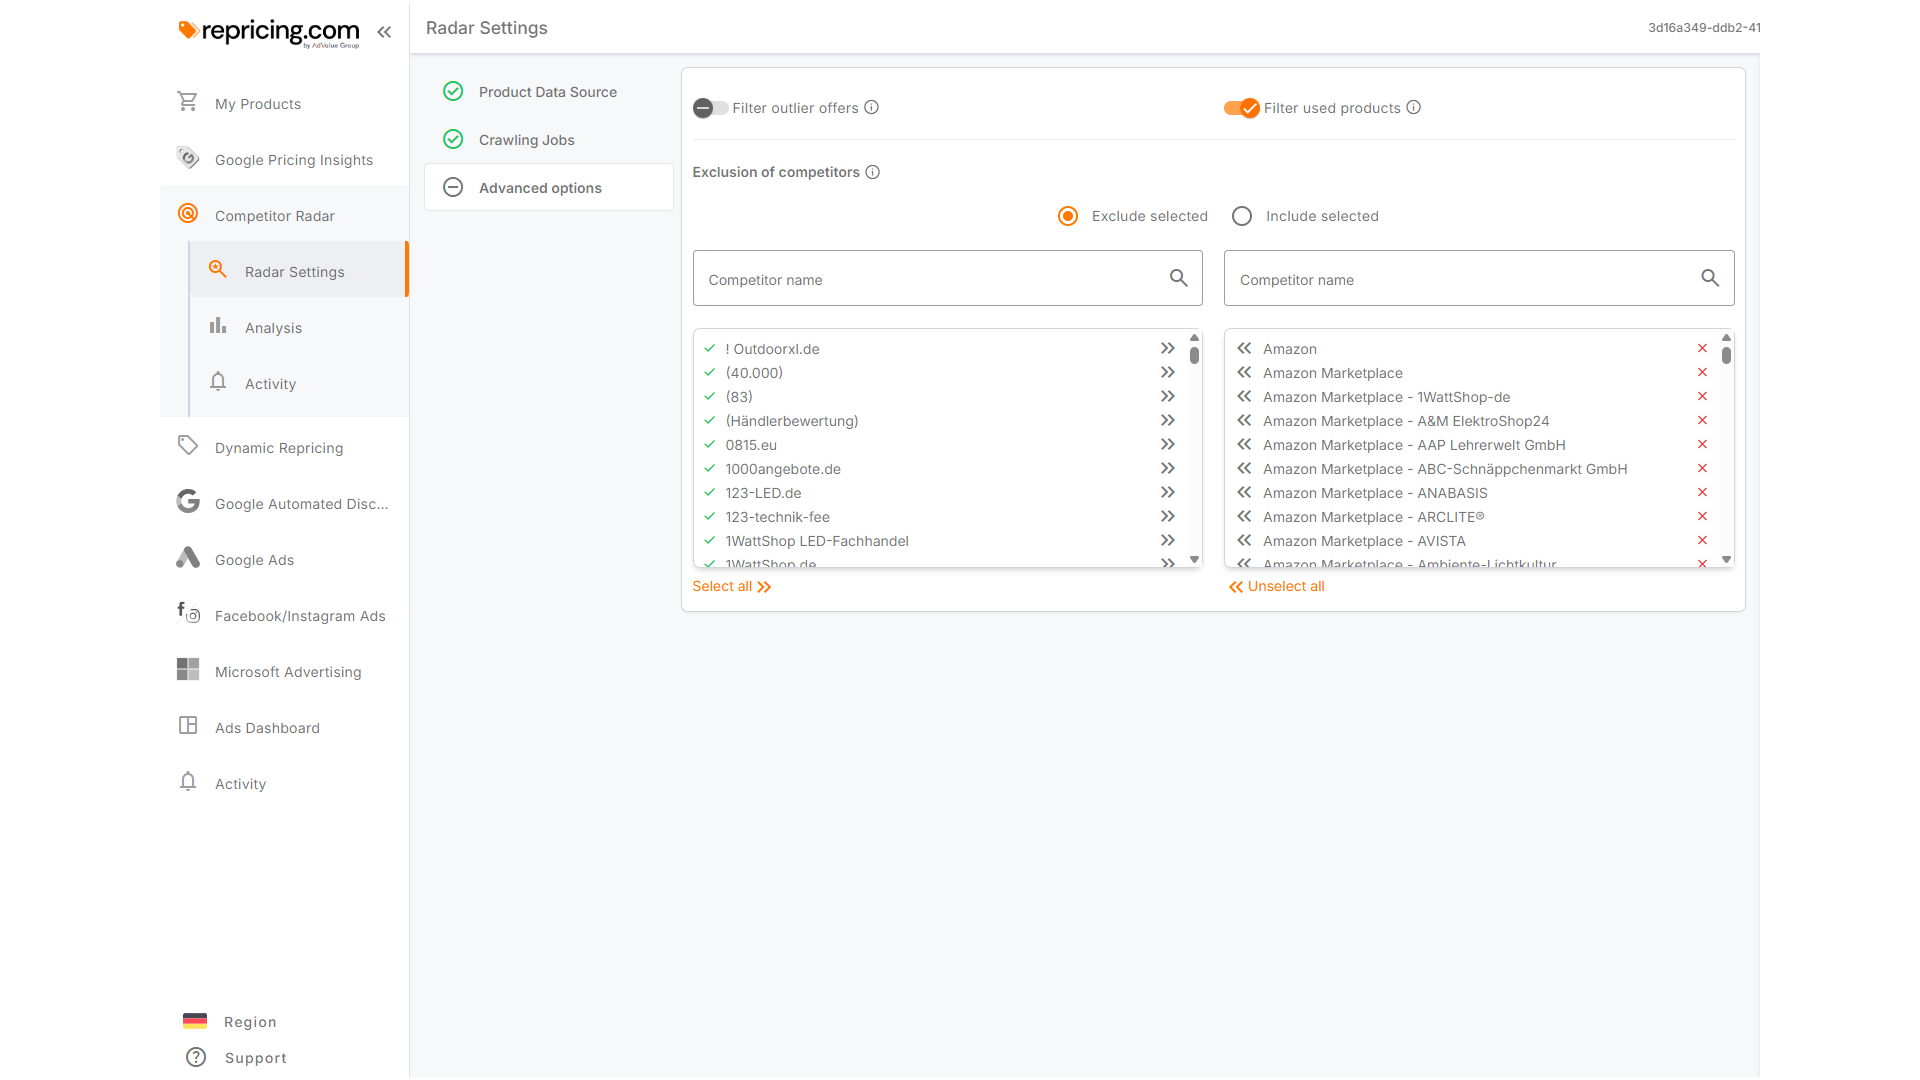Viewport: 1920px width, 1080px height.
Task: Move '(Händlerbewertung)' to the selected list
Action: pyautogui.click(x=1168, y=420)
